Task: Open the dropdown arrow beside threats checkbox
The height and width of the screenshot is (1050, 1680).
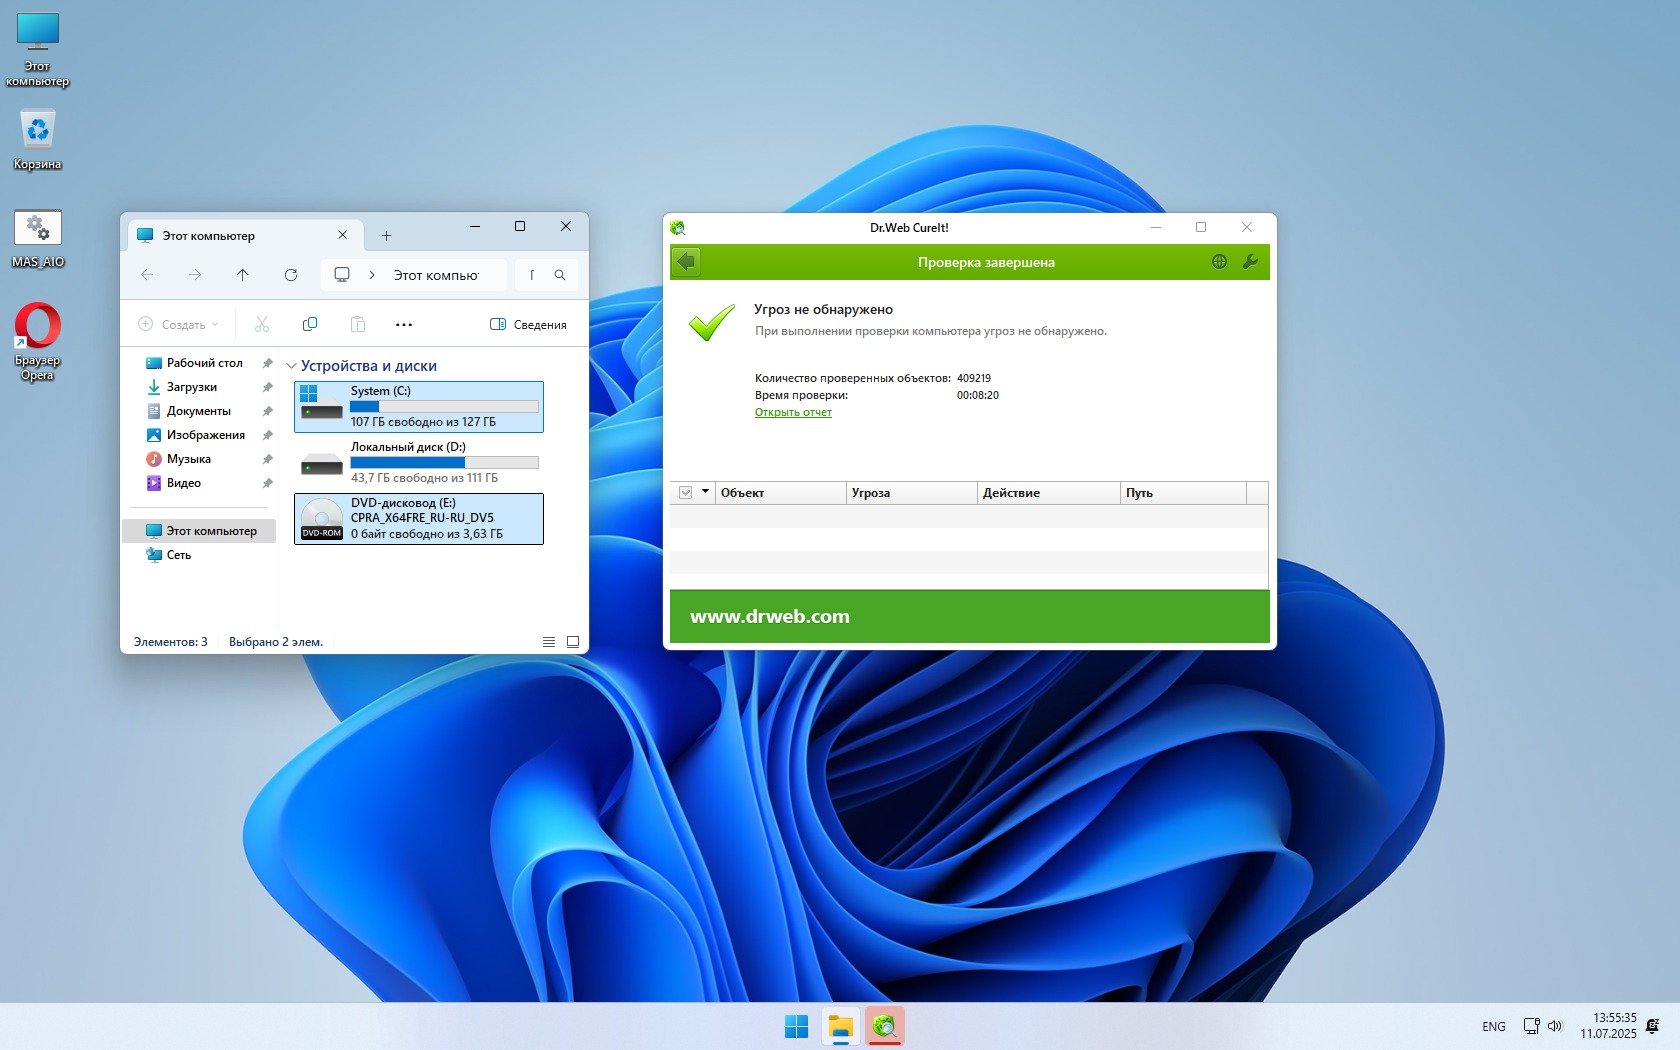Action: coord(705,492)
